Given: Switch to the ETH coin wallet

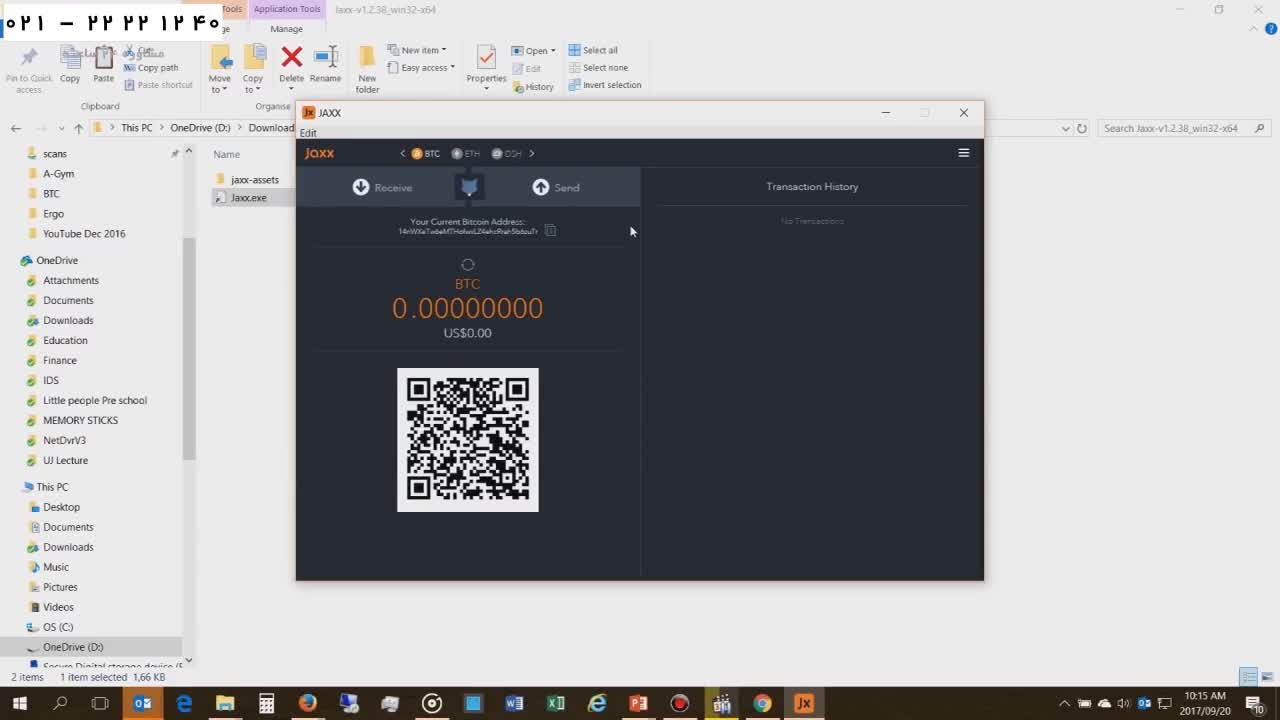Looking at the screenshot, I should pos(465,154).
